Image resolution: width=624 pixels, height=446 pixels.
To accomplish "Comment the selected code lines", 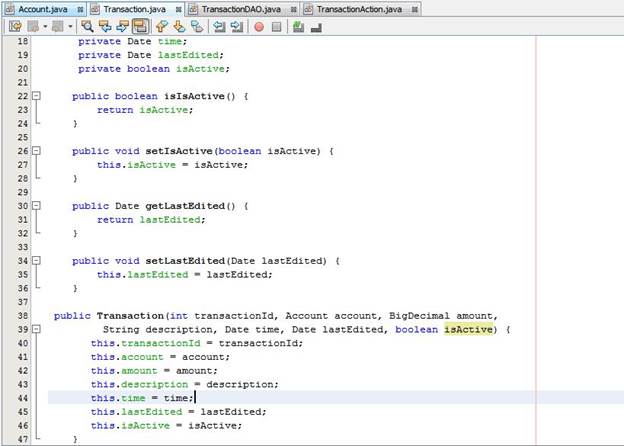I will 298,27.
